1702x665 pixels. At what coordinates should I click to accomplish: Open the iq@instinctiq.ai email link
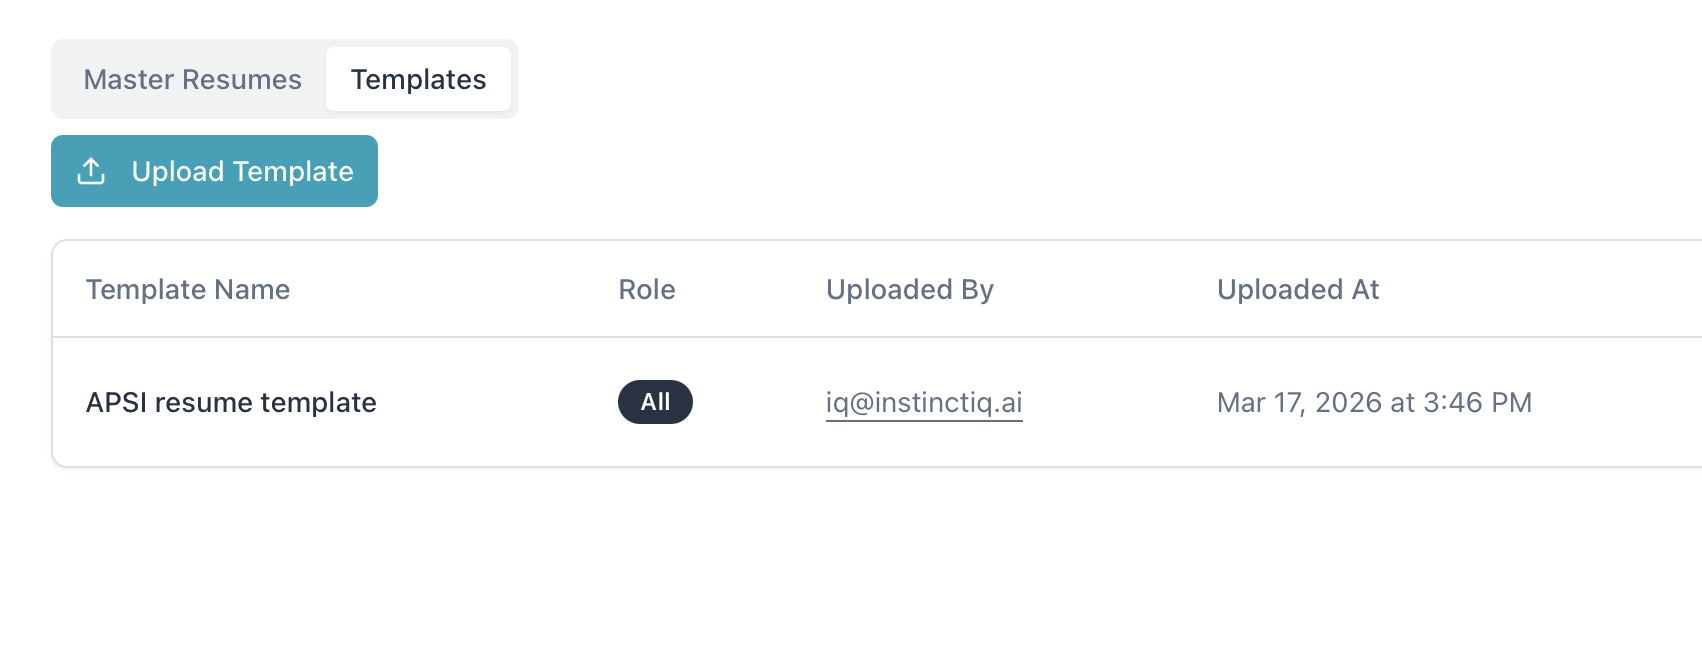(x=924, y=402)
